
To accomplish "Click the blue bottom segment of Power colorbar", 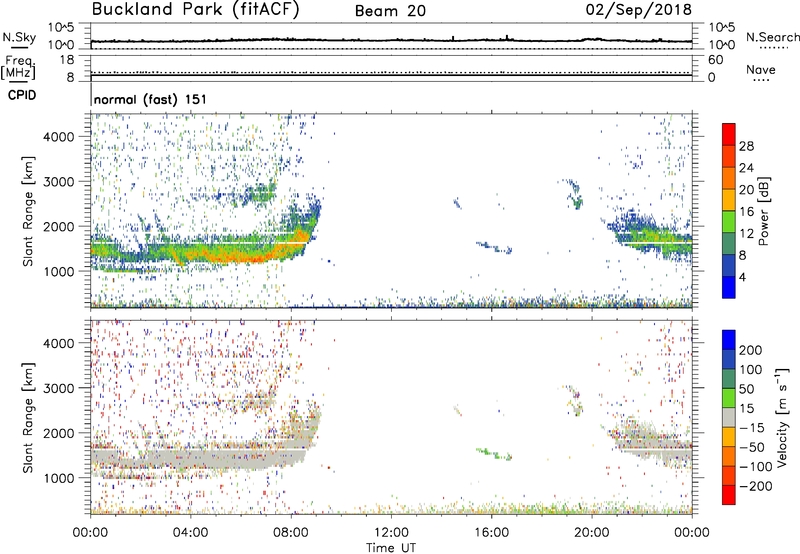I will click(729, 287).
